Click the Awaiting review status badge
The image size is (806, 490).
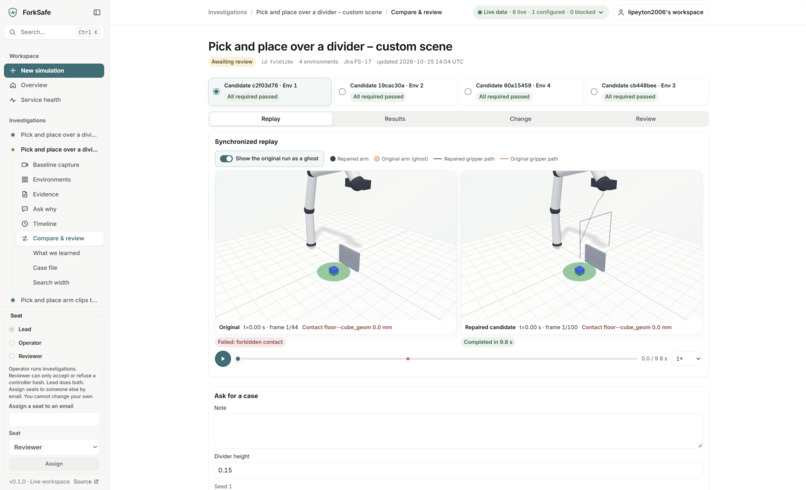232,62
